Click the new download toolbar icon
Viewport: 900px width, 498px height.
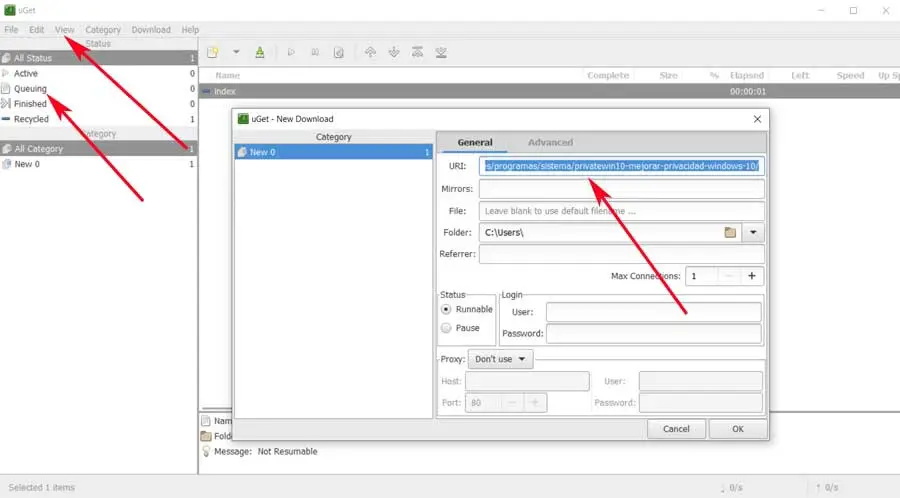pyautogui.click(x=212, y=52)
